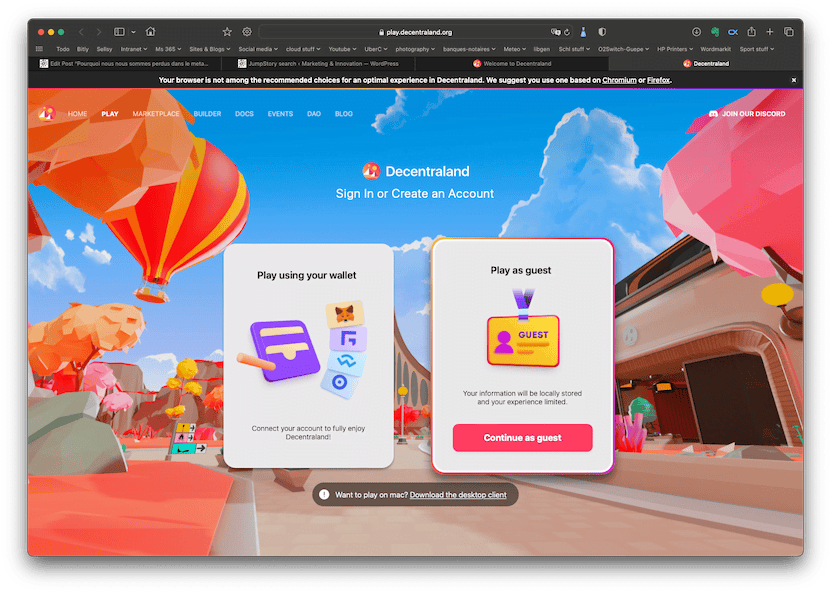
Task: Expand the O2Switch-Guepe bookmarks folder
Action: click(623, 49)
